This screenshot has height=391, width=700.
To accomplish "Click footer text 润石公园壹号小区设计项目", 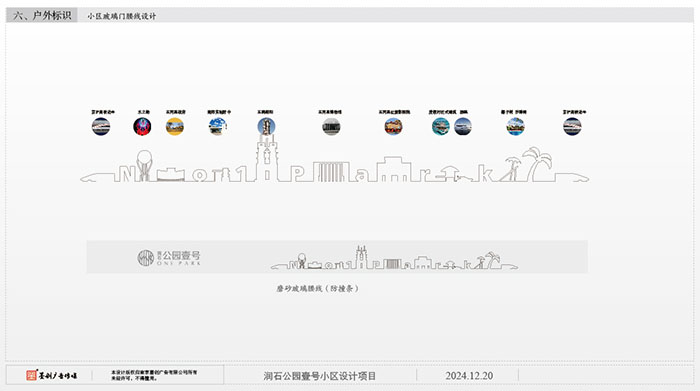I will [320, 376].
